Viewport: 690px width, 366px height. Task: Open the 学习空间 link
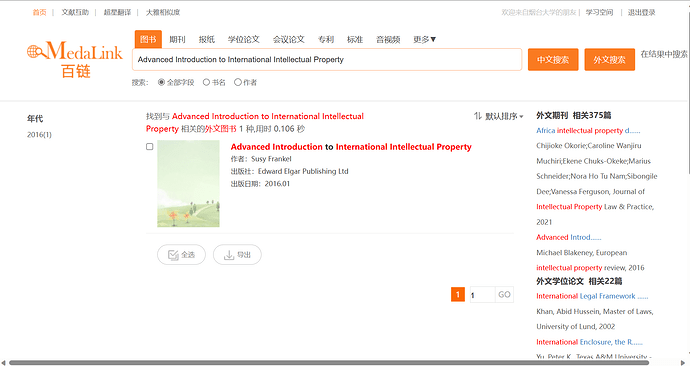[599, 12]
